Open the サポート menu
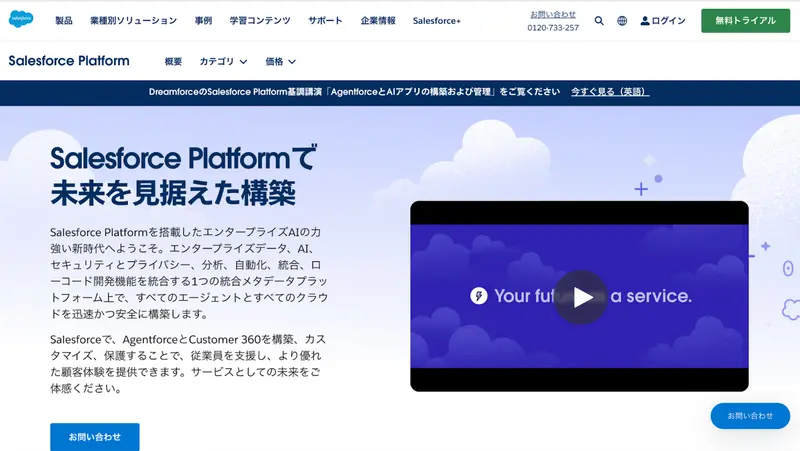 (325, 21)
